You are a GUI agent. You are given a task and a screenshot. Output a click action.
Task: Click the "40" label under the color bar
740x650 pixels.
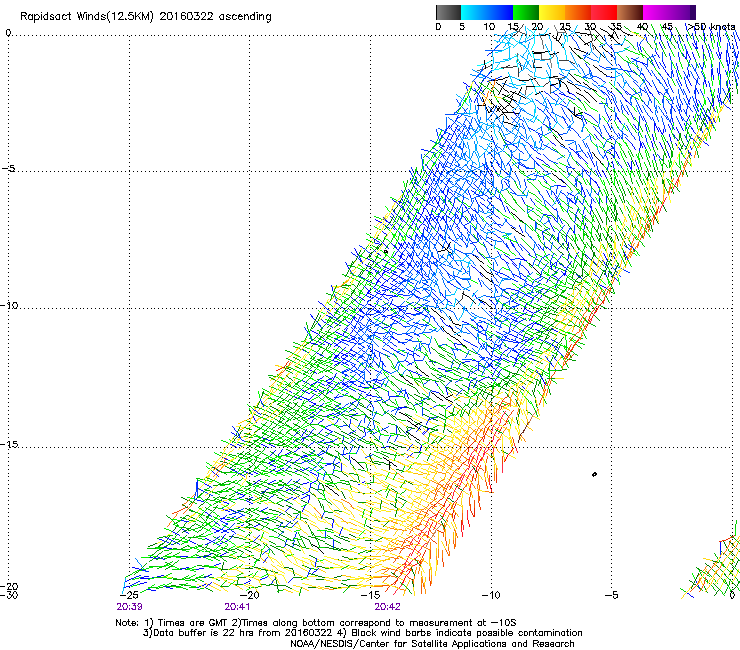pyautogui.click(x=642, y=27)
